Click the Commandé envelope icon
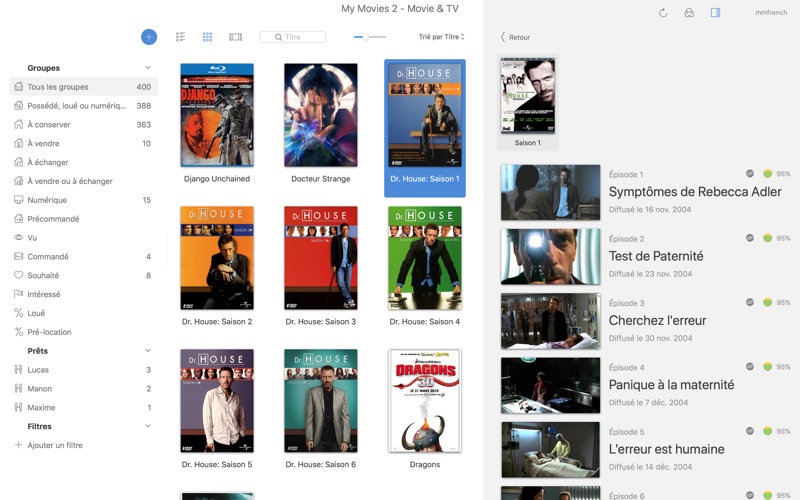This screenshot has height=500, width=800. 18,256
